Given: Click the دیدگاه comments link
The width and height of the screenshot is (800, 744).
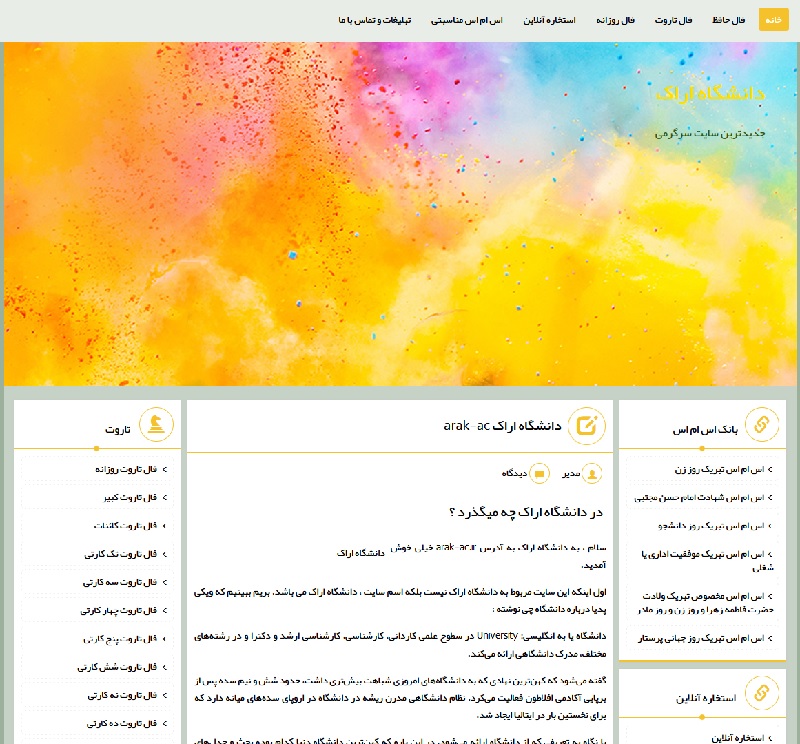Looking at the screenshot, I should click(514, 474).
